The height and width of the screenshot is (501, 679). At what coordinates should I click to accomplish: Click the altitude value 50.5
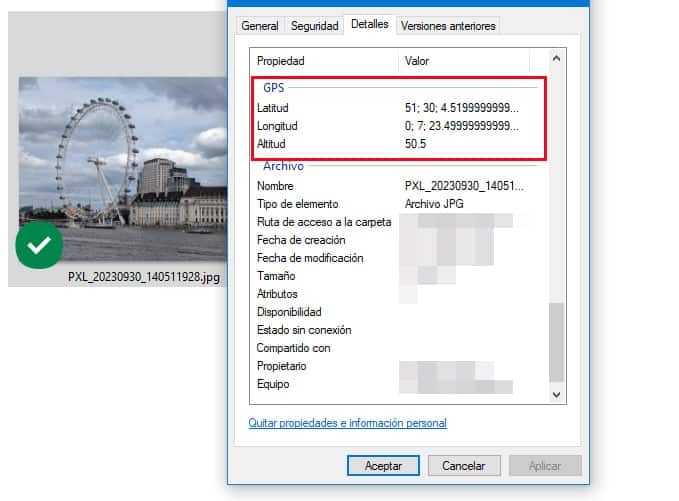click(x=415, y=144)
